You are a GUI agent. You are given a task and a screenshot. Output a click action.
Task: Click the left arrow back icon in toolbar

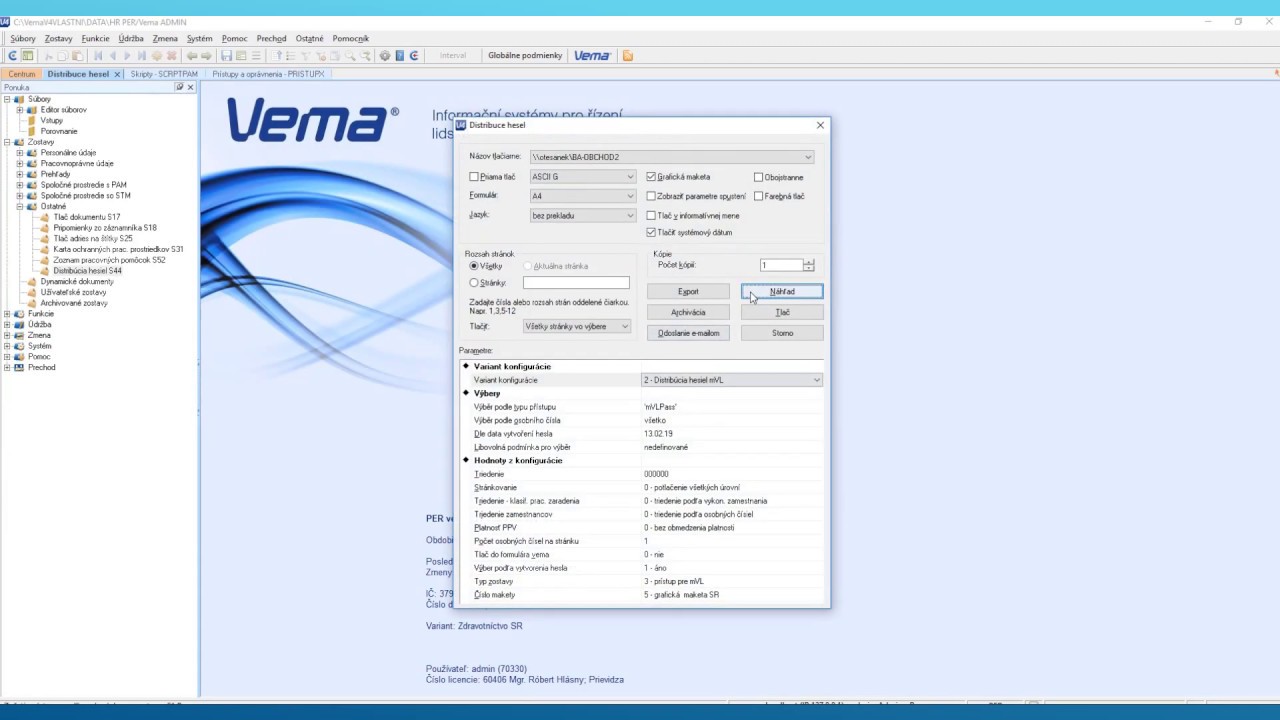(192, 56)
